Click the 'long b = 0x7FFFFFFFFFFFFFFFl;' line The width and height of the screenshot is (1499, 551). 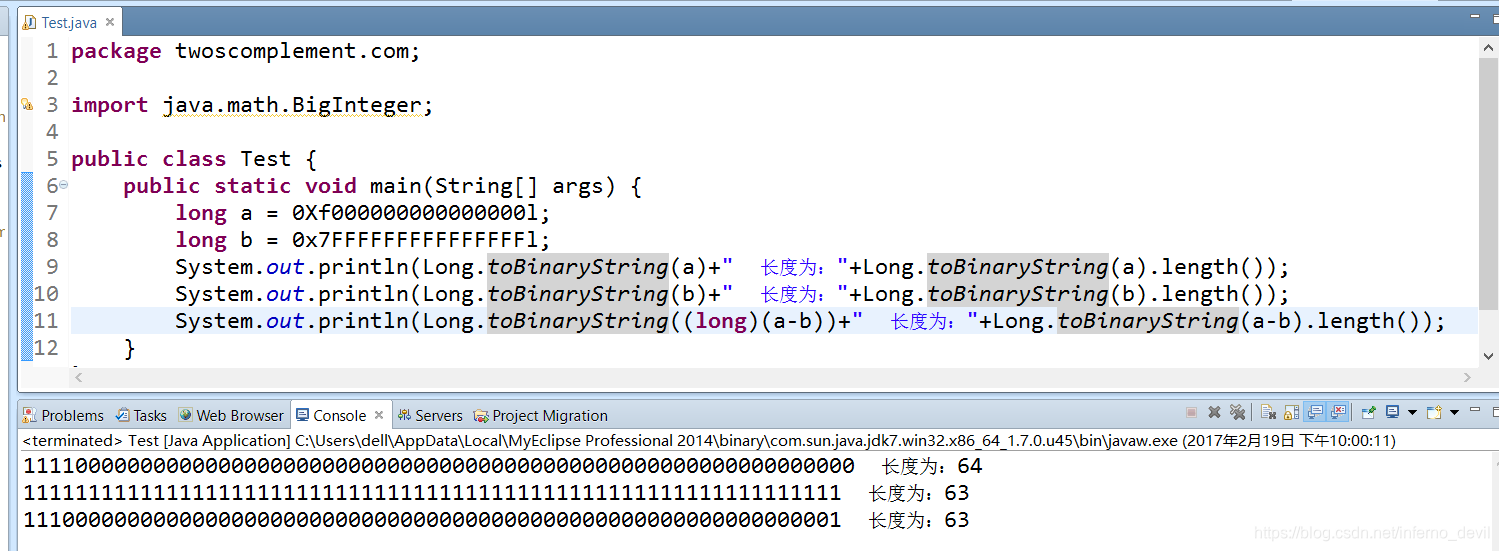point(363,240)
